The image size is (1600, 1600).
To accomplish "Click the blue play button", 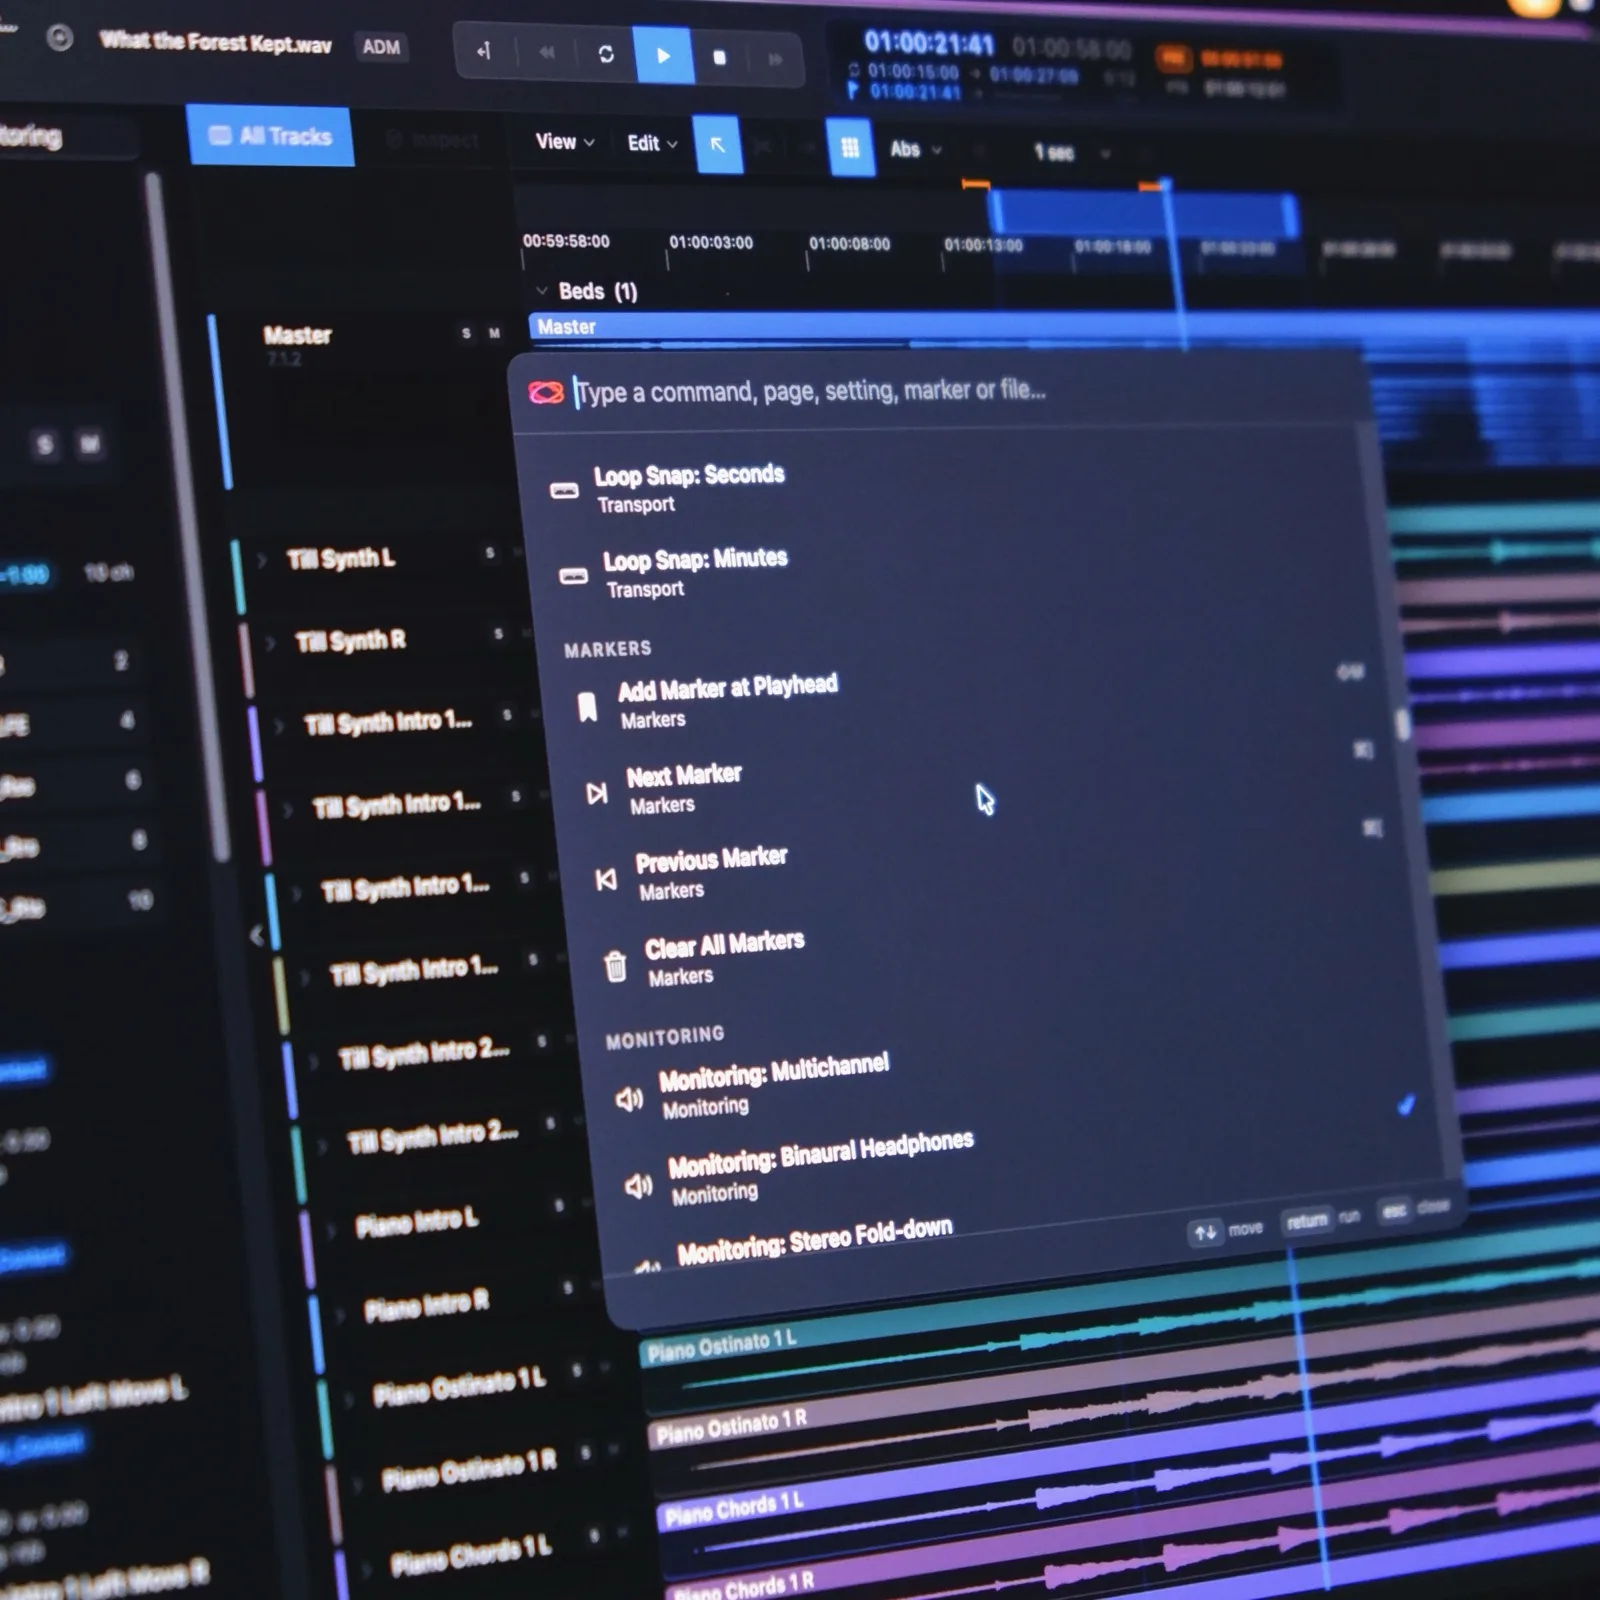I will pyautogui.click(x=663, y=55).
